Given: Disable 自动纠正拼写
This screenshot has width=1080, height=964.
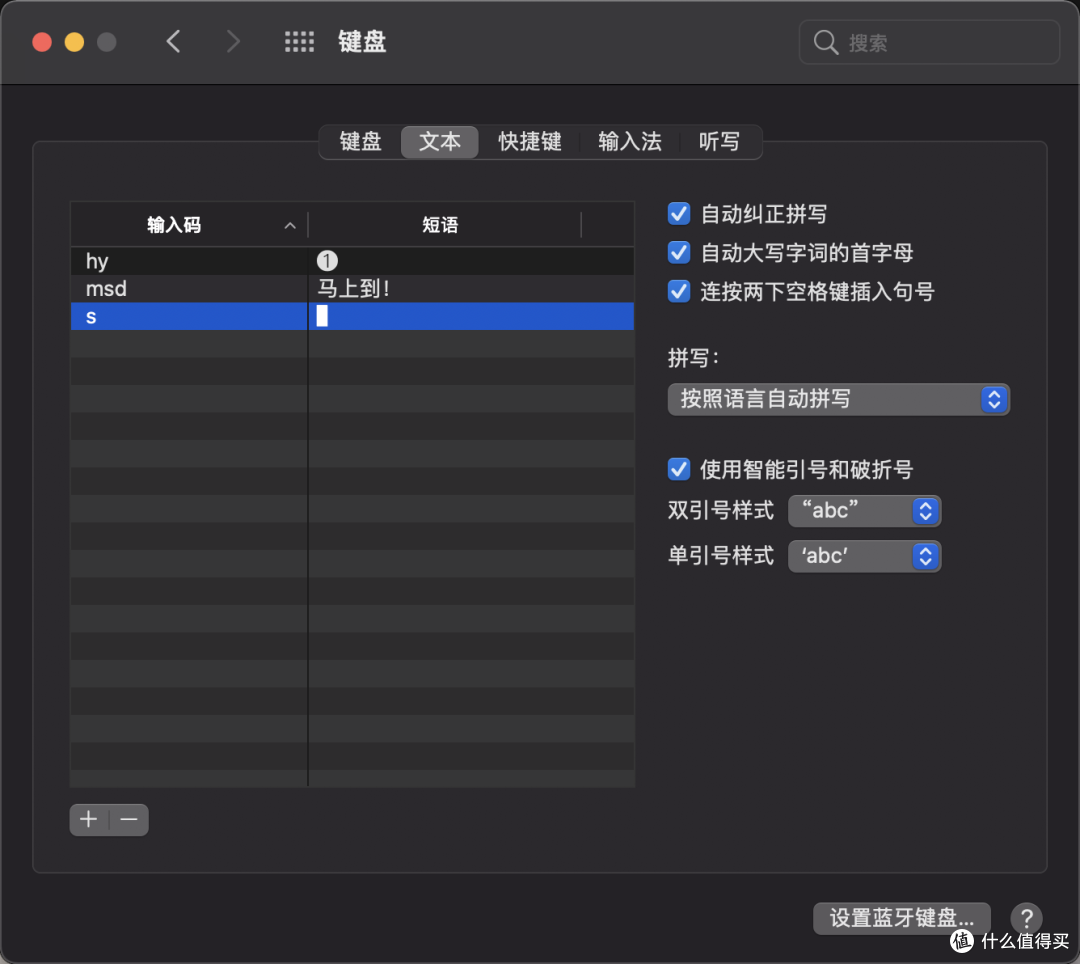Looking at the screenshot, I should tap(678, 213).
